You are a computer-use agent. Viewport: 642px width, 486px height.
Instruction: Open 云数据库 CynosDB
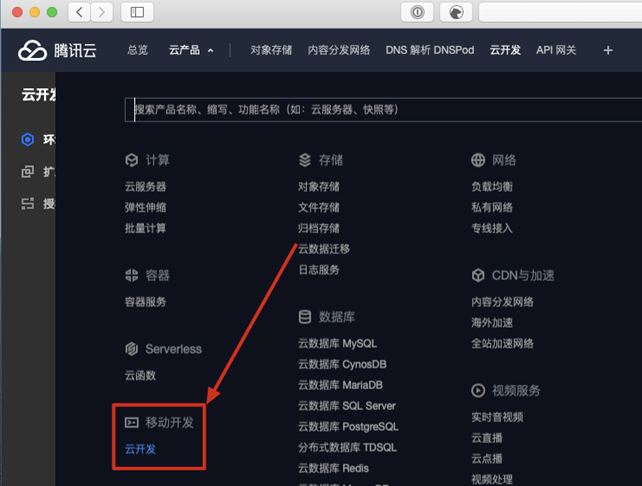click(x=342, y=364)
